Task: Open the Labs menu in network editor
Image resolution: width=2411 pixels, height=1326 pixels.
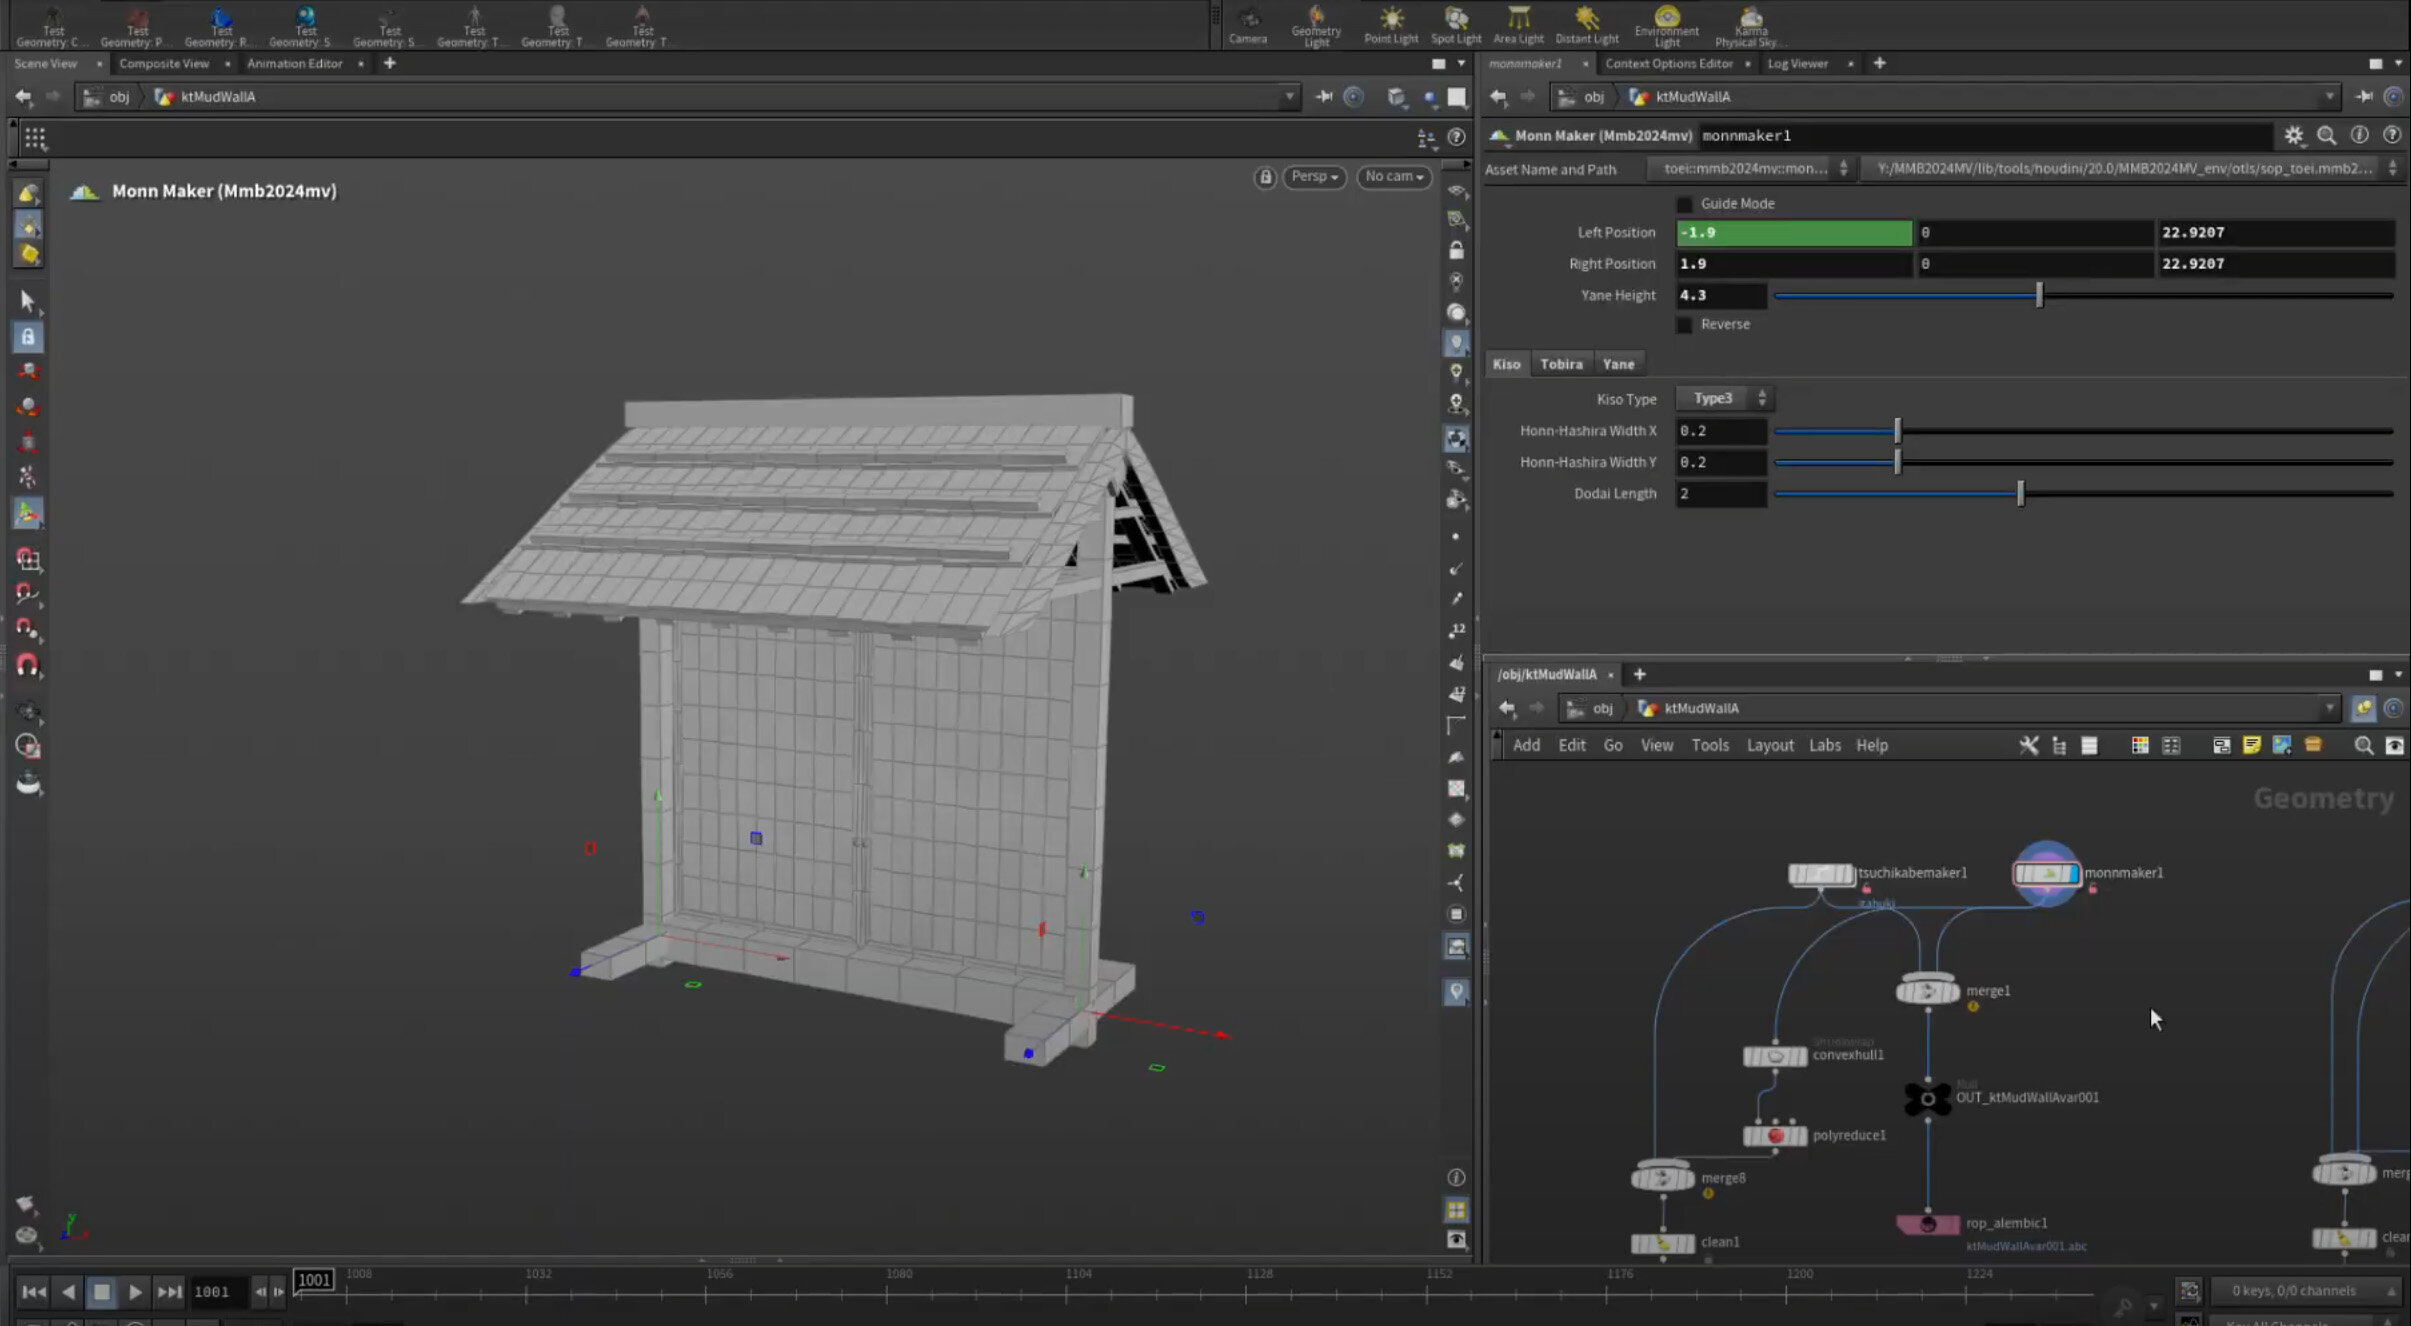Action: click(1824, 745)
